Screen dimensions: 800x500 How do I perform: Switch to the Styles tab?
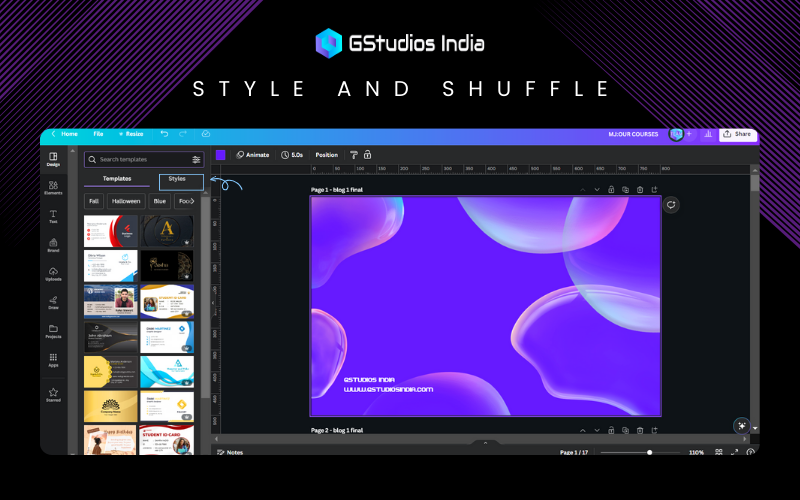click(180, 179)
